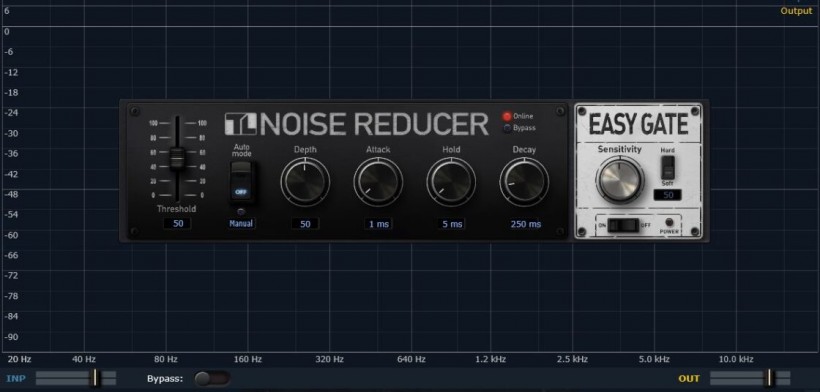Click the Attack knob
The height and width of the screenshot is (392, 820).
click(x=378, y=181)
